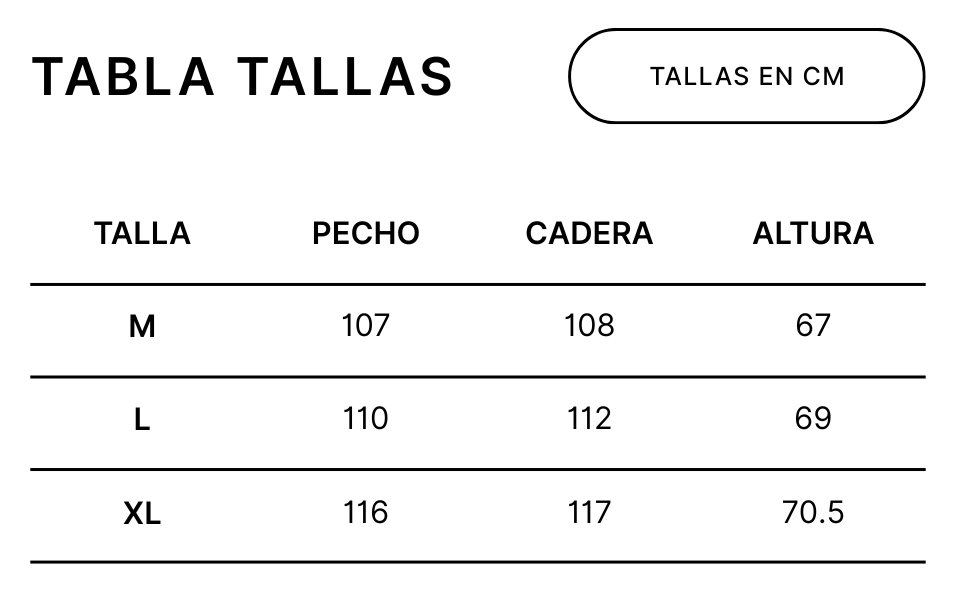Click the altura value 69

pos(812,419)
